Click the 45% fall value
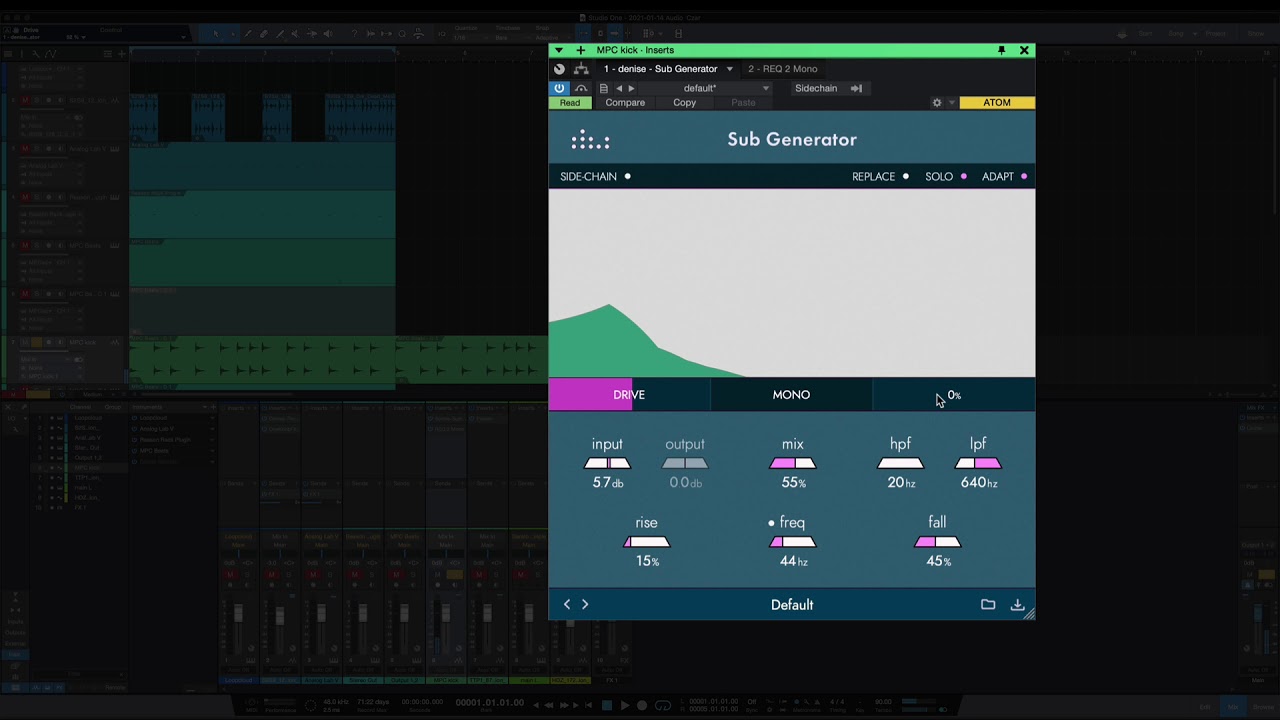The width and height of the screenshot is (1280, 720). [x=938, y=562]
